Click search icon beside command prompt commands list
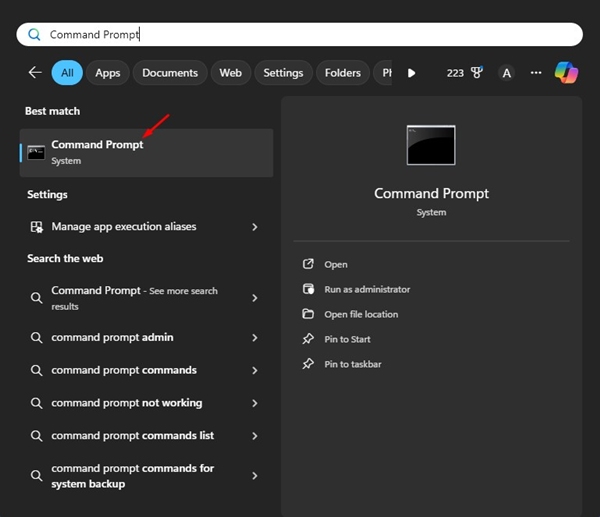The image size is (600, 517). [36, 436]
